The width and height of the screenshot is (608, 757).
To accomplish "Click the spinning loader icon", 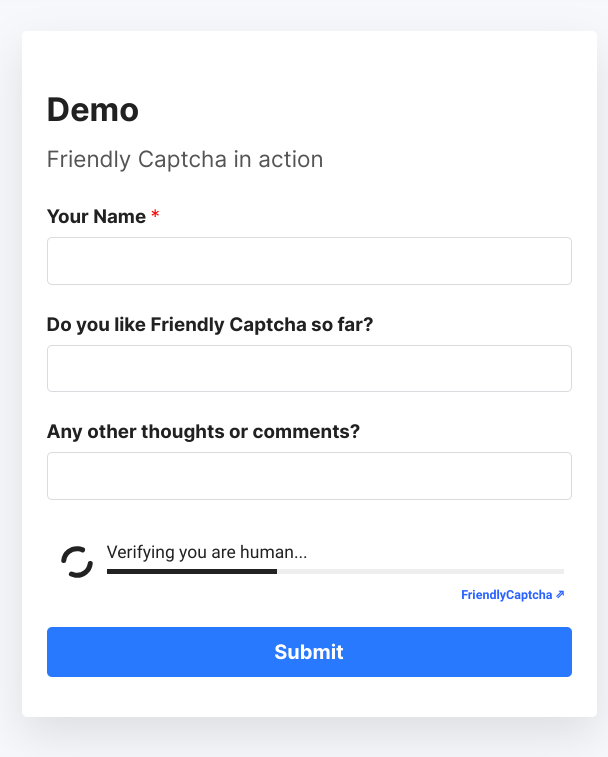I will (77, 562).
